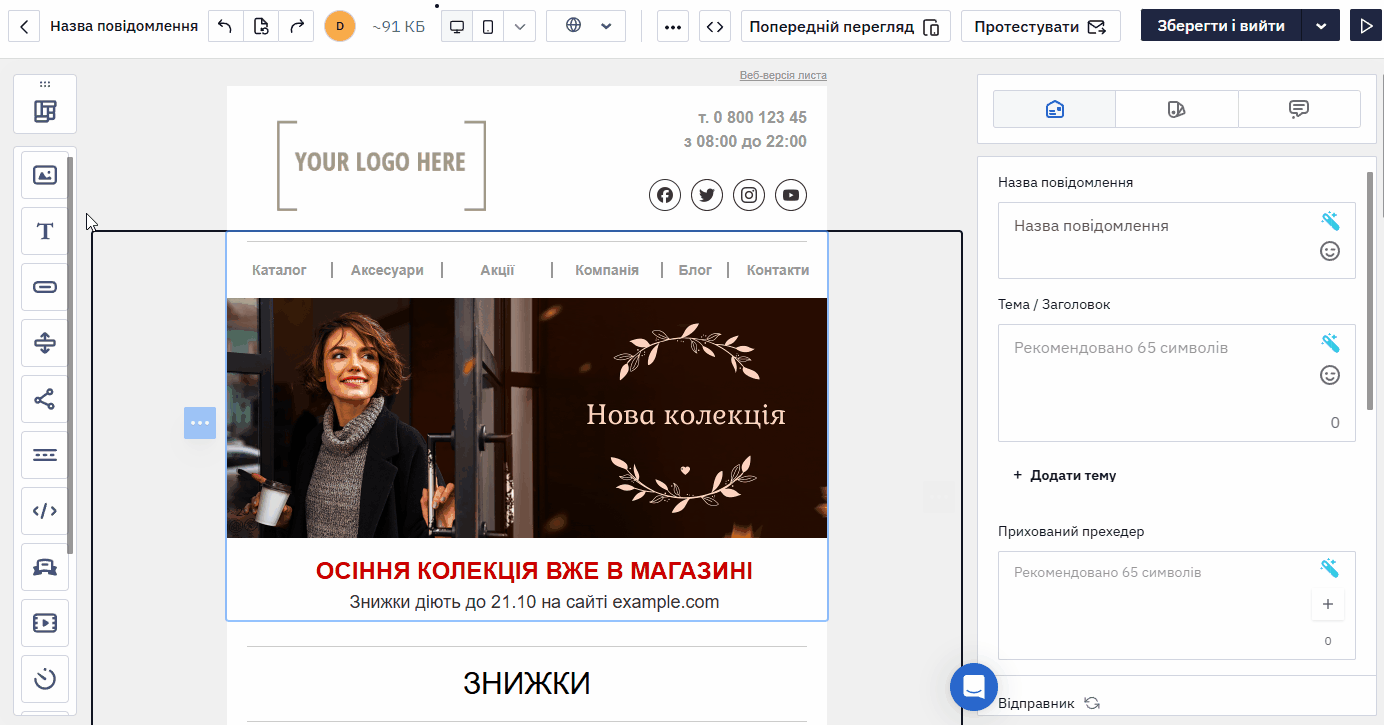Switch to message settings tab

(x=1054, y=109)
